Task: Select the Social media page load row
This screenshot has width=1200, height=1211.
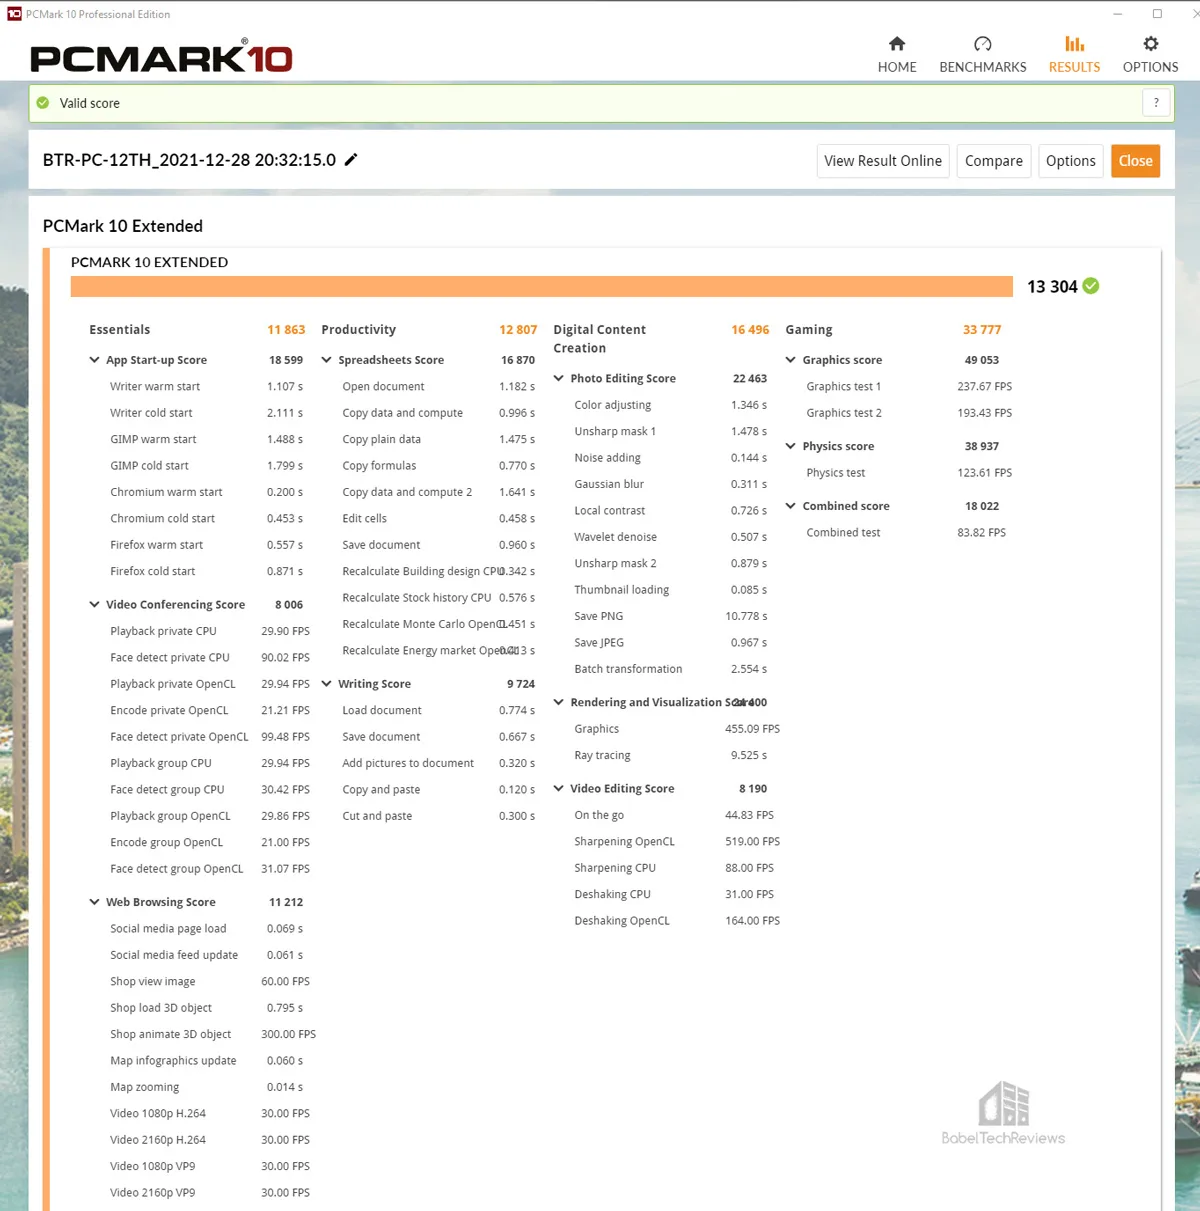Action: (205, 929)
